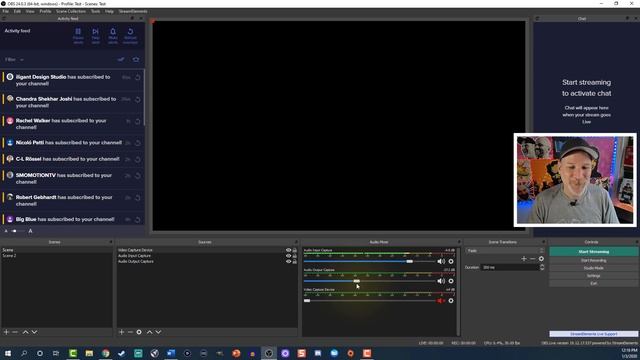Select 'Scene' in the Scenes list
Viewport: 640px width, 360px height.
tap(57, 250)
